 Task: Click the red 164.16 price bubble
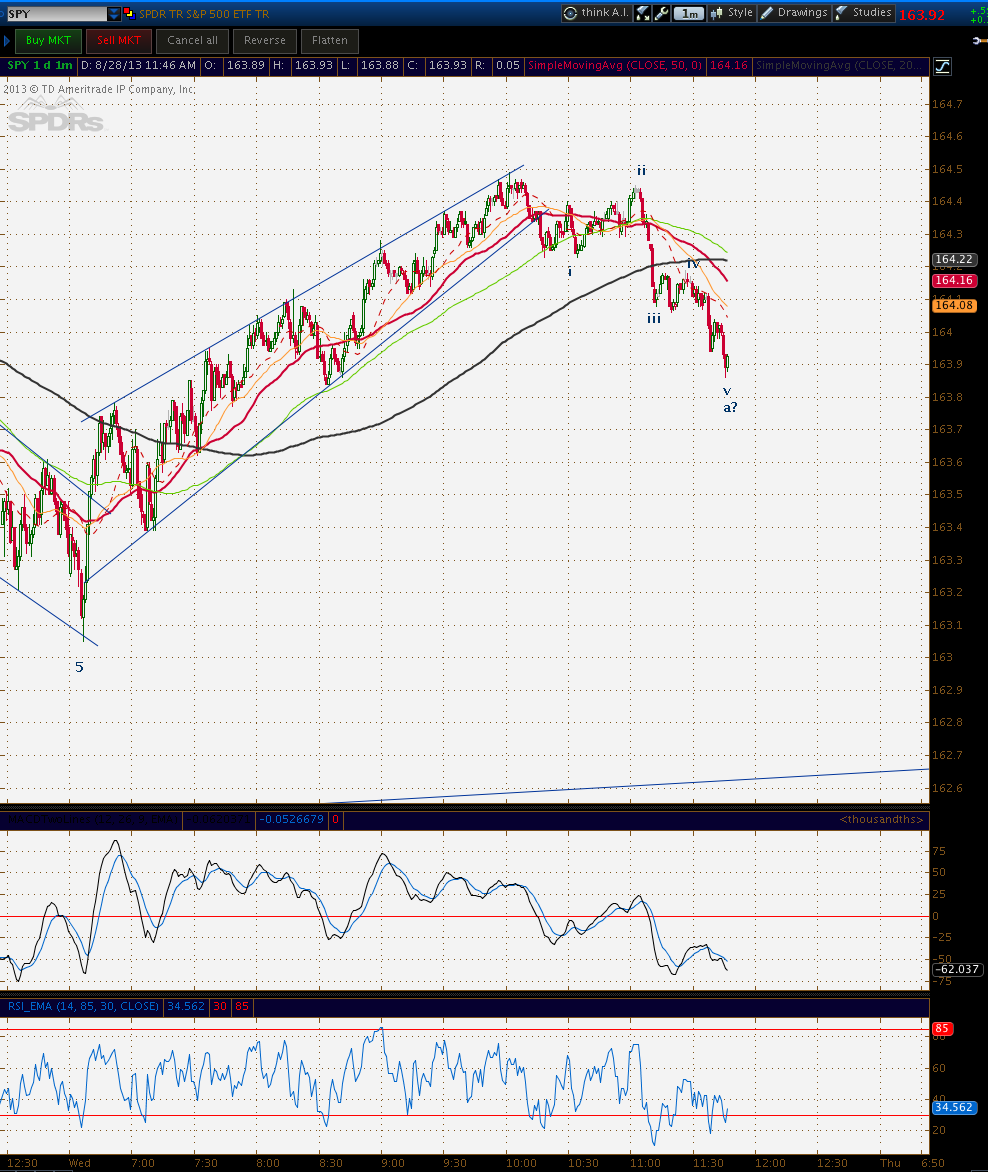point(954,280)
